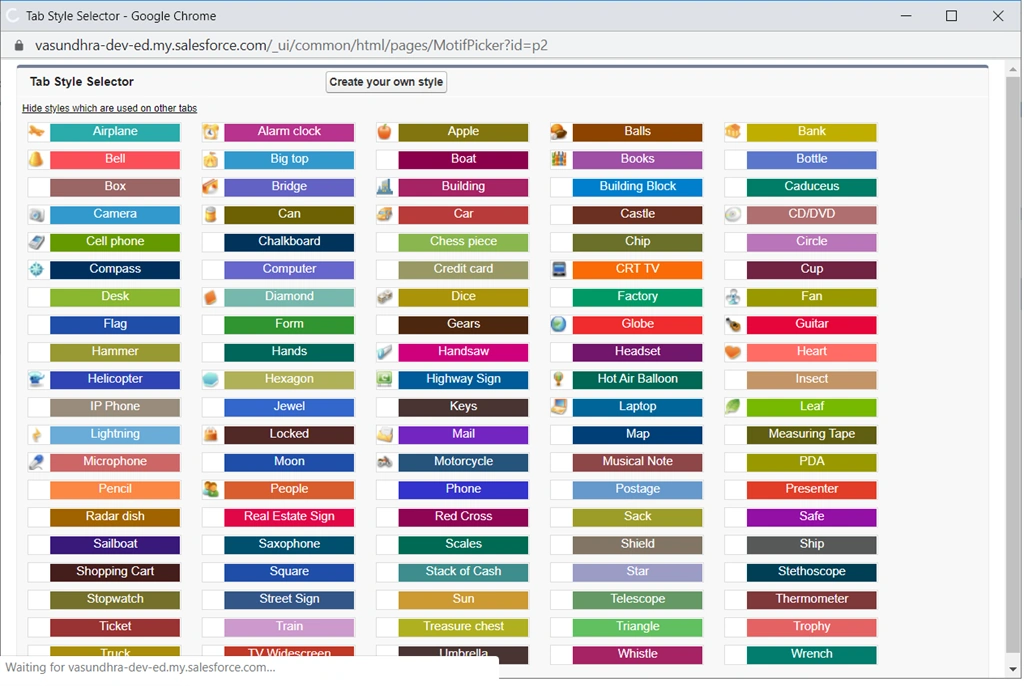Click the Car icon
This screenshot has width=1024, height=686.
pos(385,214)
